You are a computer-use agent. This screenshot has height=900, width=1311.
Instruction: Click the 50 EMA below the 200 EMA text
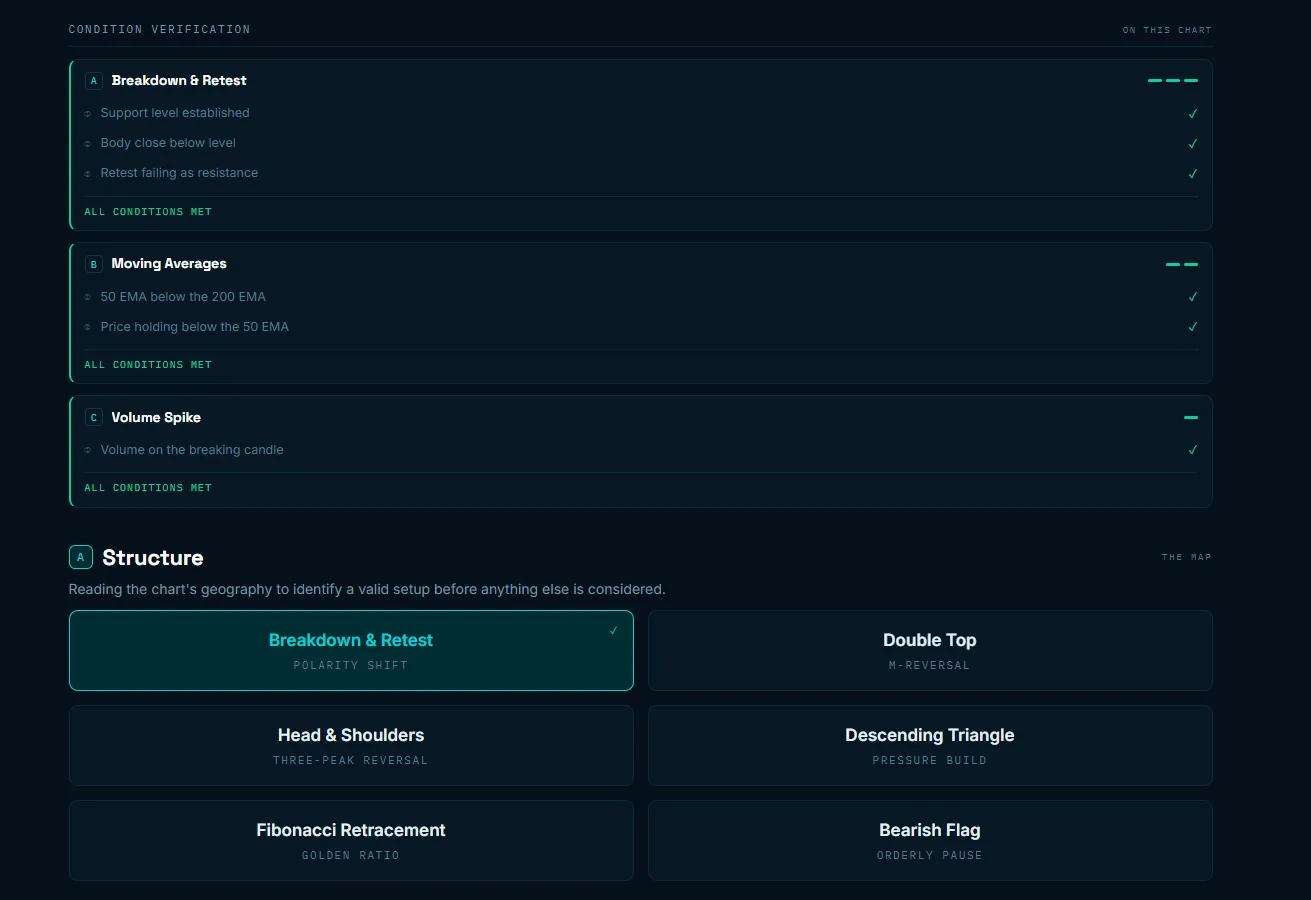pos(183,297)
